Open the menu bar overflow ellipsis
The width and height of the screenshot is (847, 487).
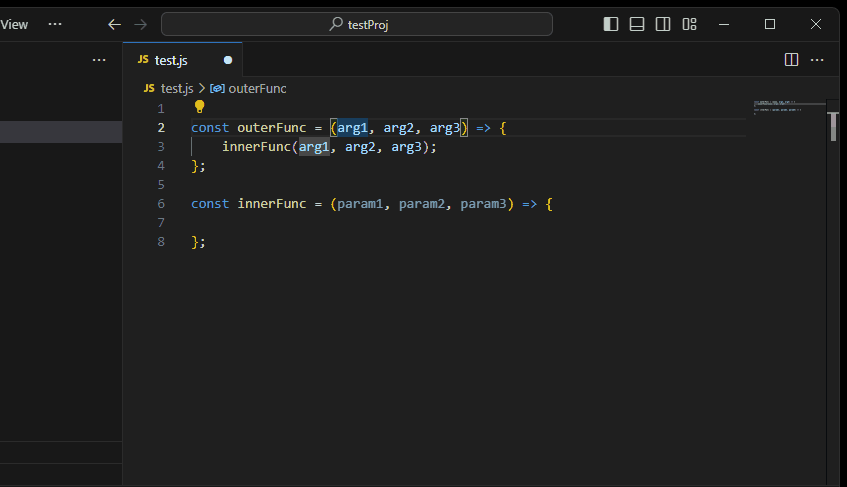(x=55, y=24)
